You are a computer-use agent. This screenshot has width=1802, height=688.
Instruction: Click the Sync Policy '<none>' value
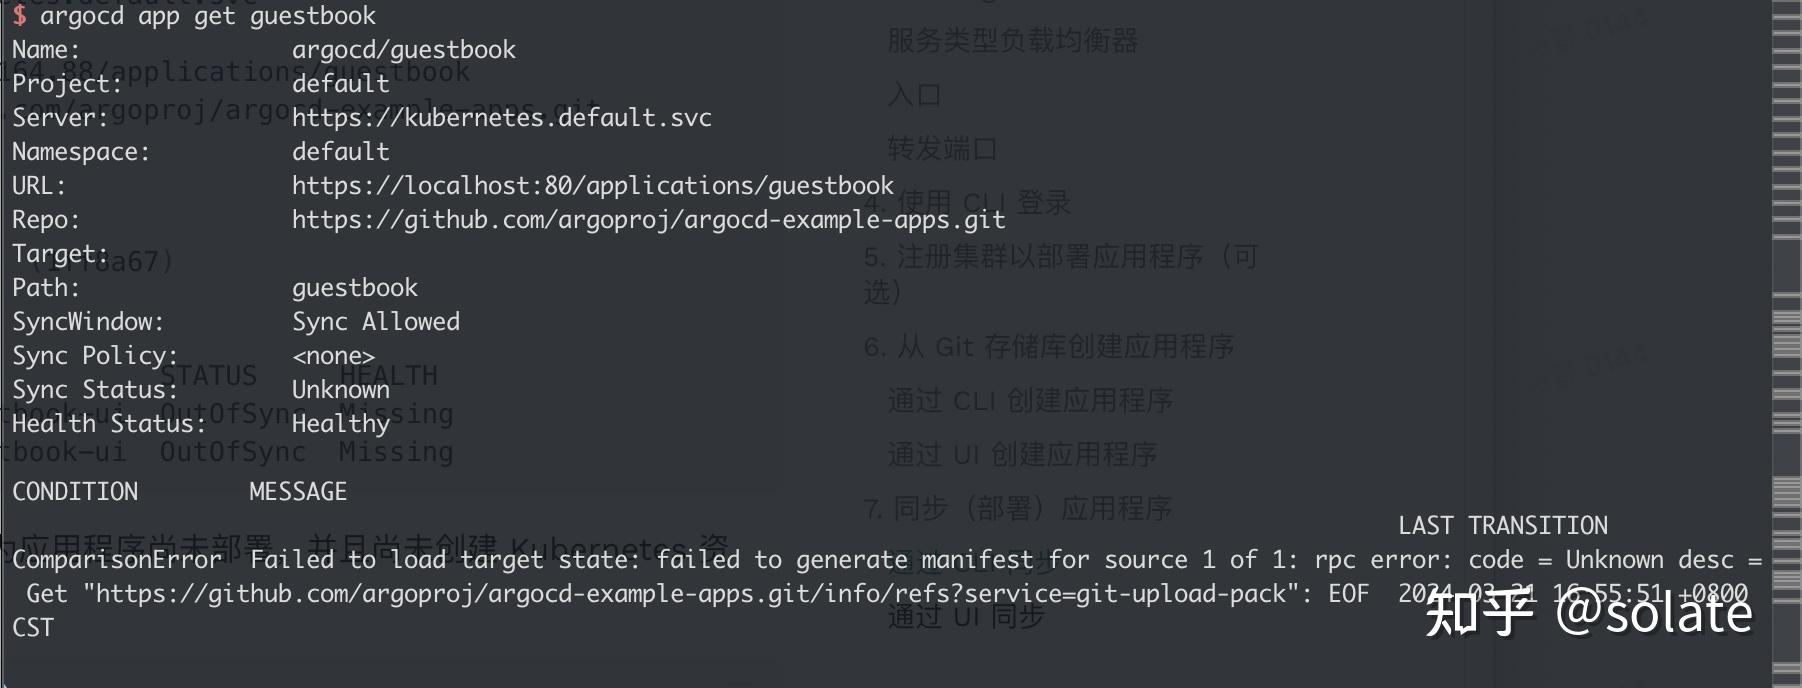click(x=333, y=356)
